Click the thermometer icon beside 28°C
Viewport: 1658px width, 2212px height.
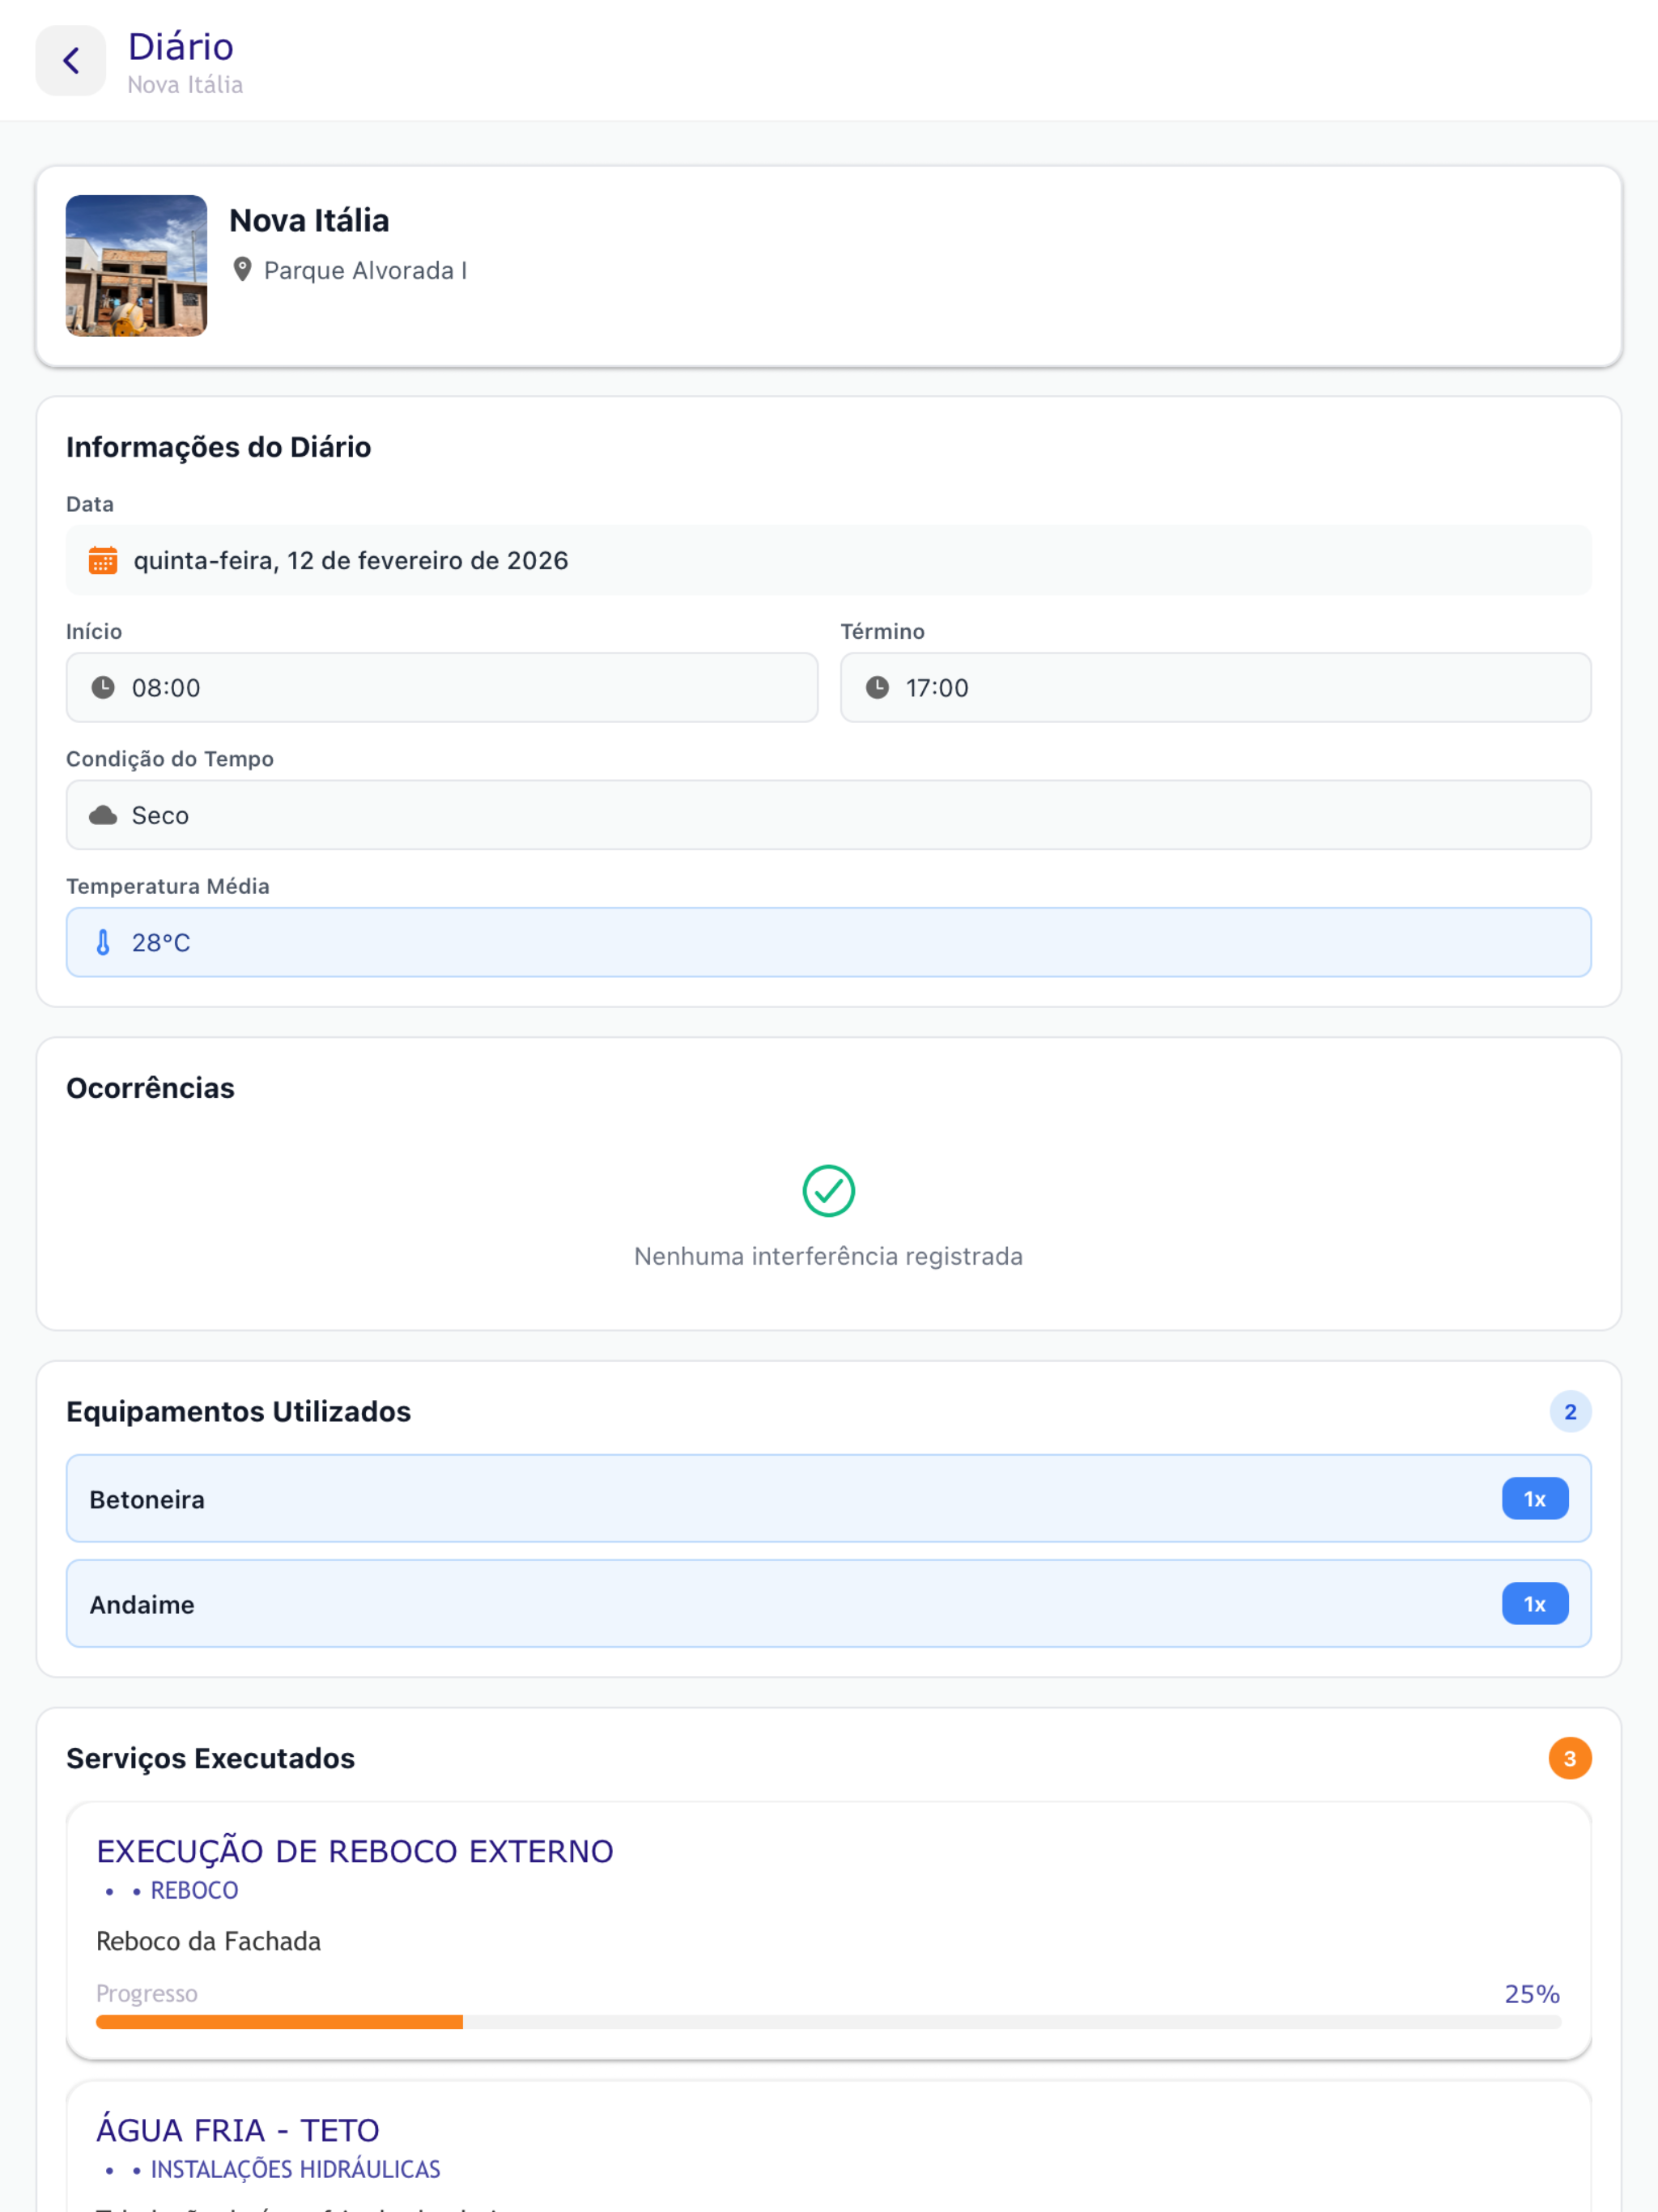coord(103,942)
